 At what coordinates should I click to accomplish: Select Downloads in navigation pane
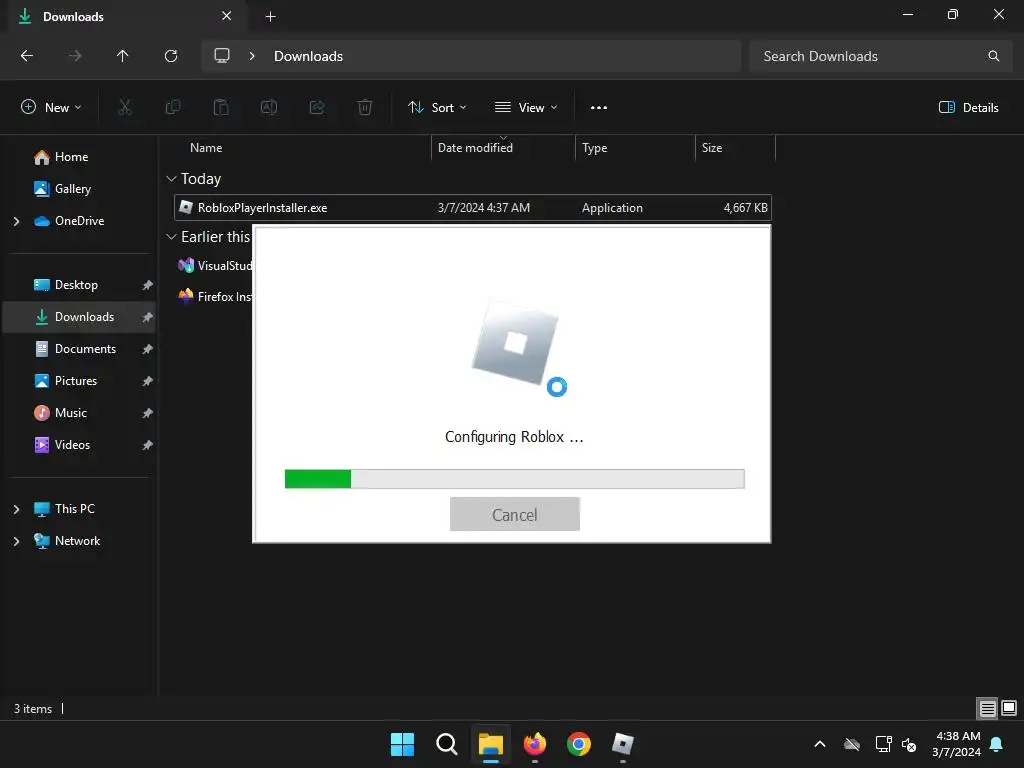click(79, 317)
